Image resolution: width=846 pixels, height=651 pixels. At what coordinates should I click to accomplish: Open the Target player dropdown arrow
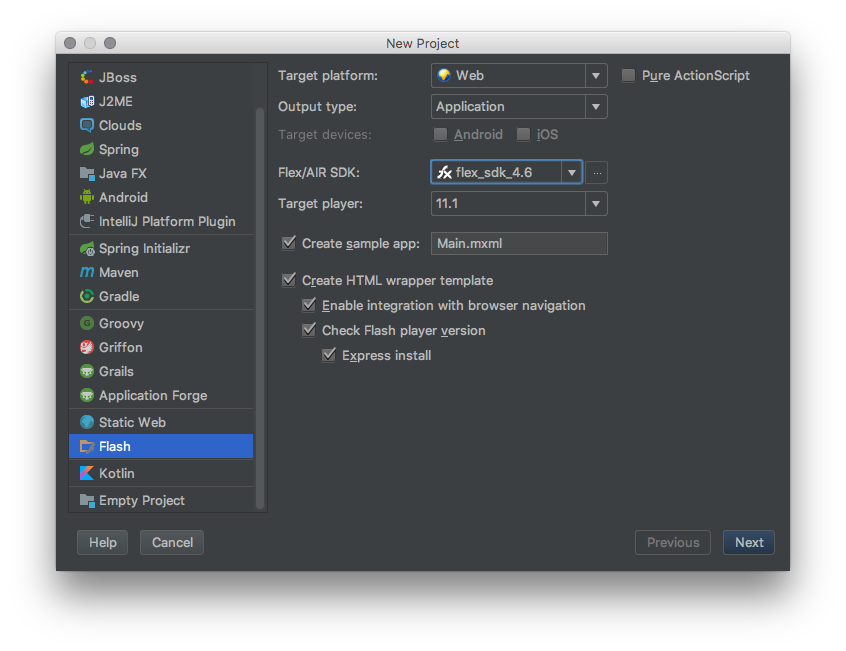coord(596,204)
